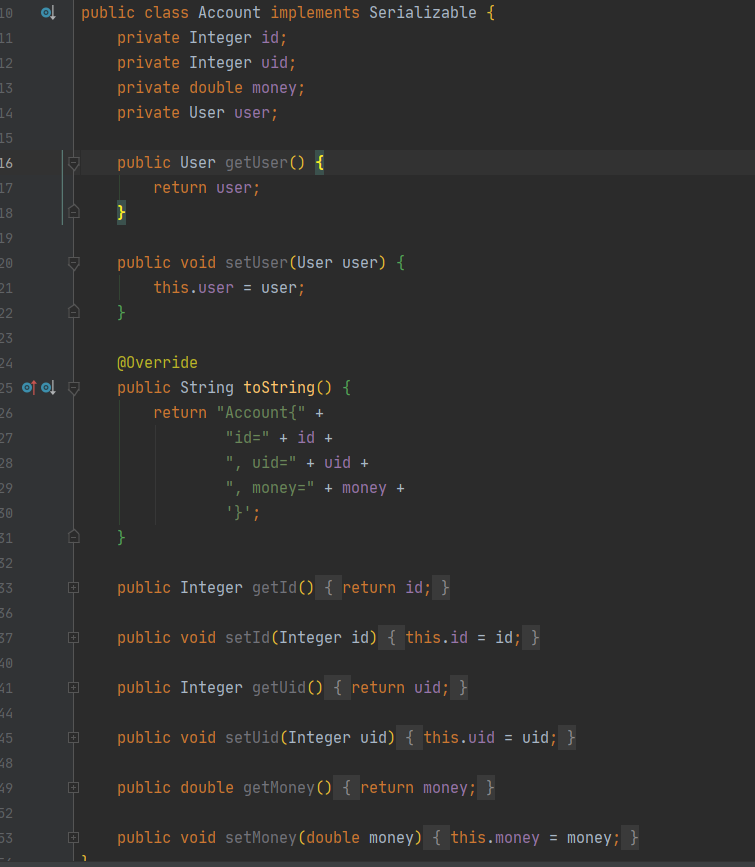
Task: Click the class name Account in declaration
Action: coord(229,13)
